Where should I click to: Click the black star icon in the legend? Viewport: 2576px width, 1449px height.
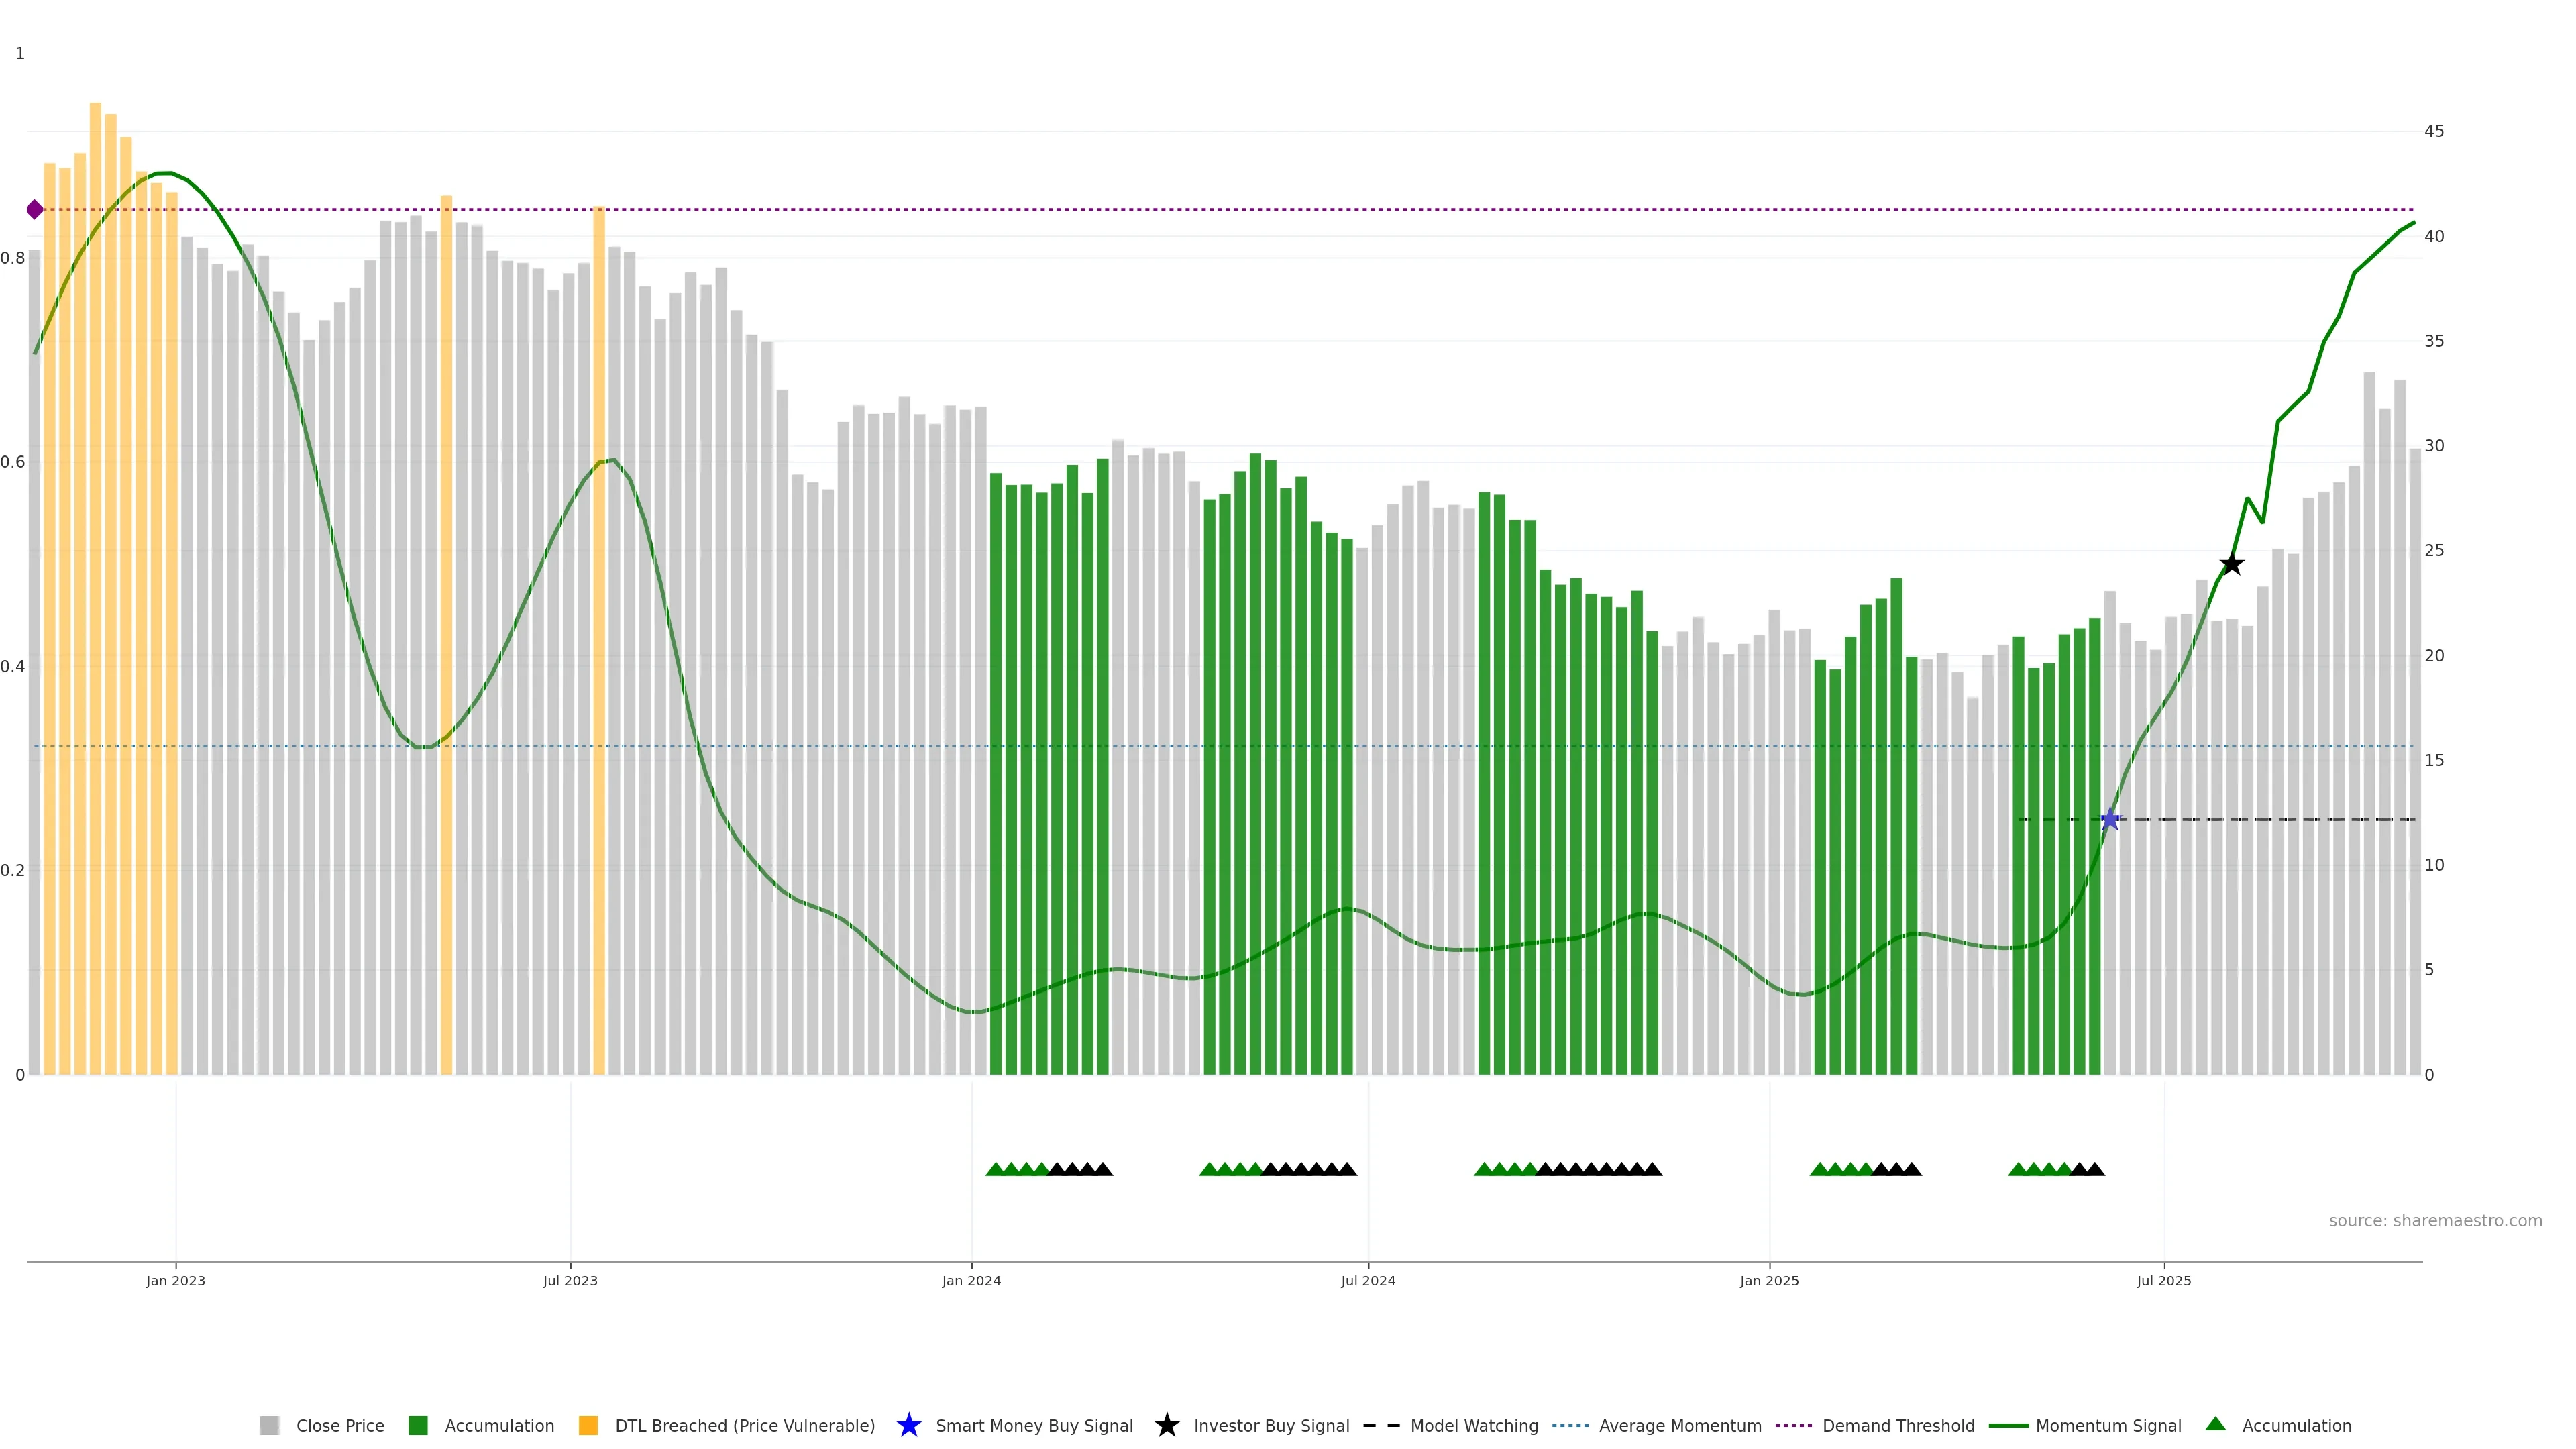(1166, 1425)
